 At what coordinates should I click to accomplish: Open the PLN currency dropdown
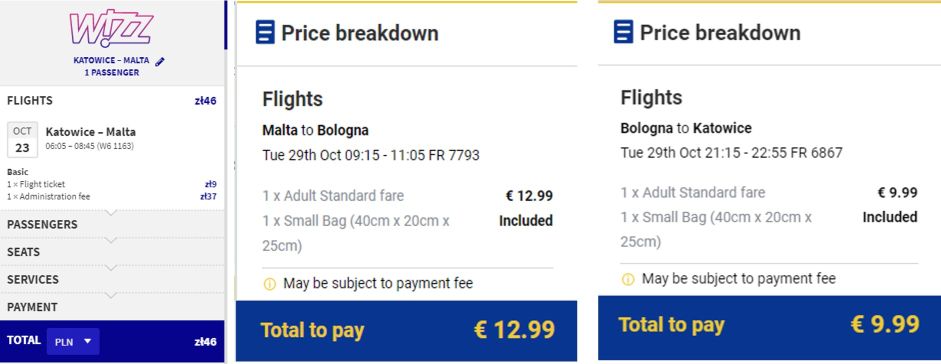click(73, 341)
